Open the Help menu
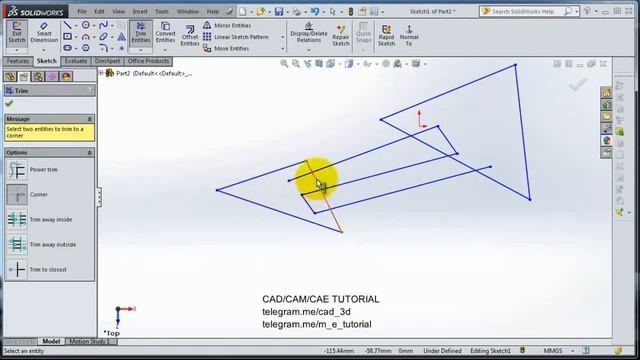Image resolution: width=640 pixels, height=360 pixels. pos(213,11)
